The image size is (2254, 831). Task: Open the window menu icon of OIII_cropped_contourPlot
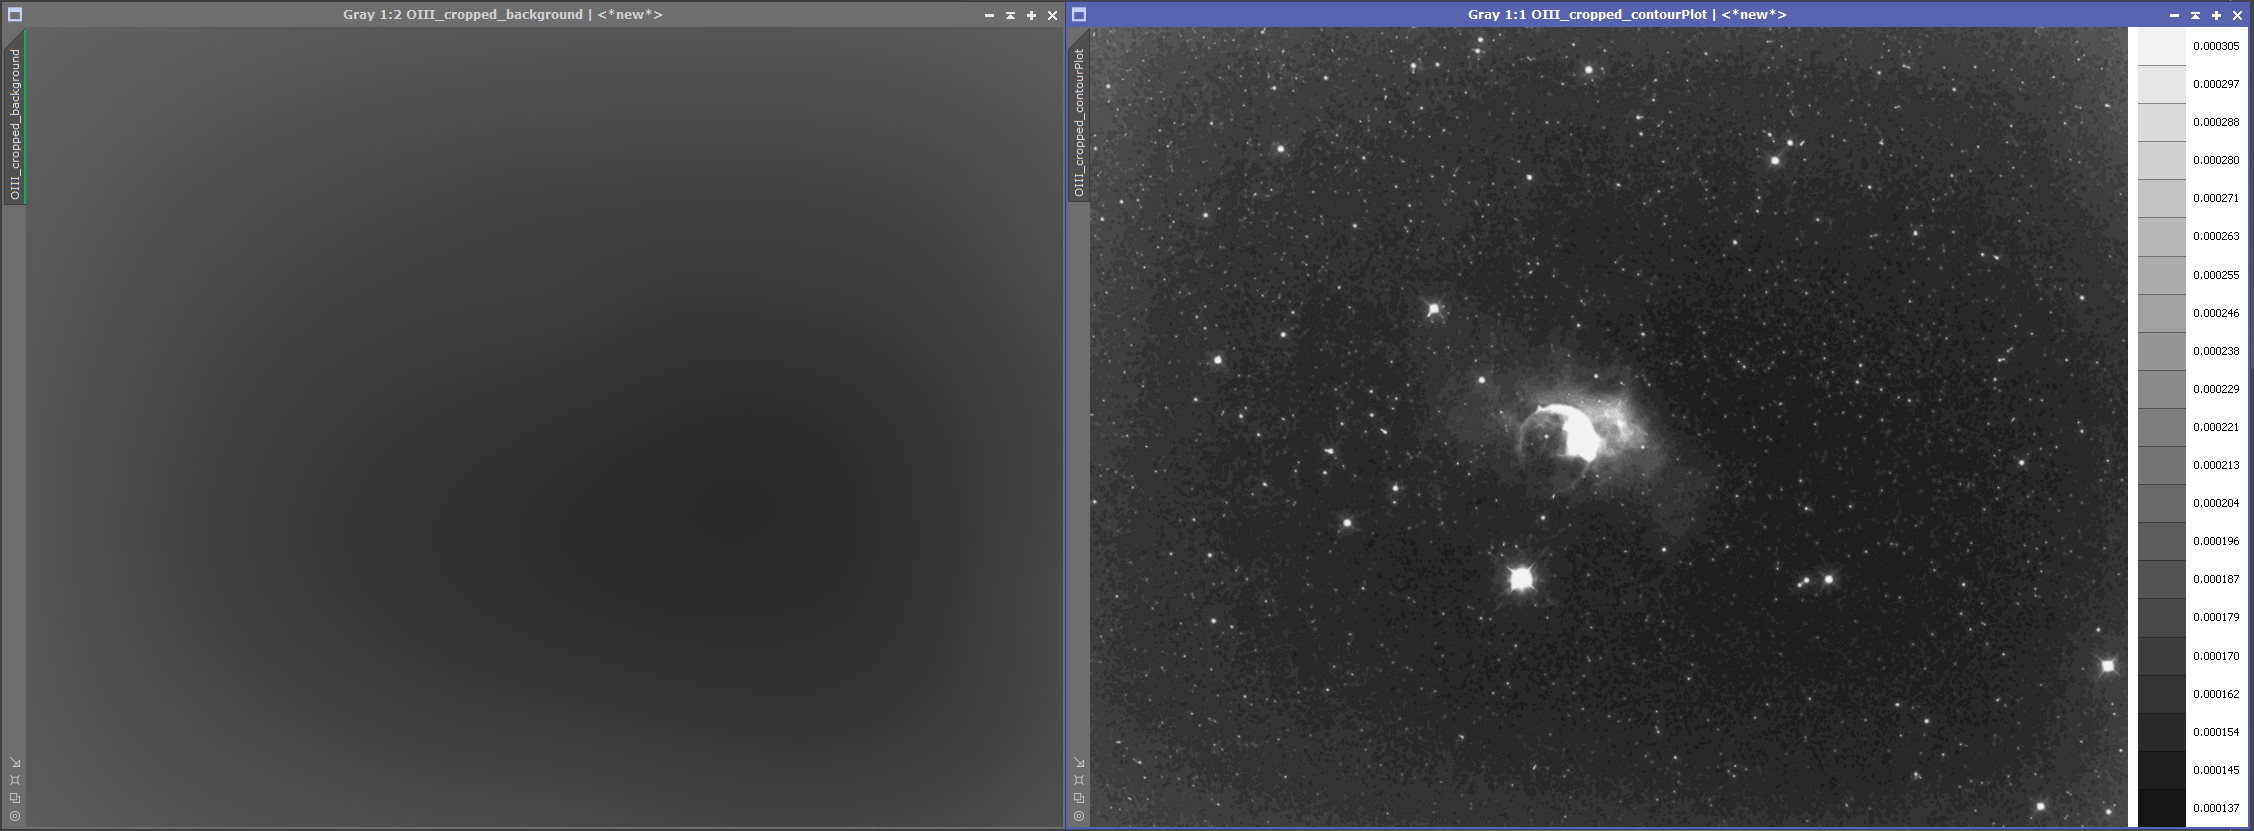[x=1079, y=15]
